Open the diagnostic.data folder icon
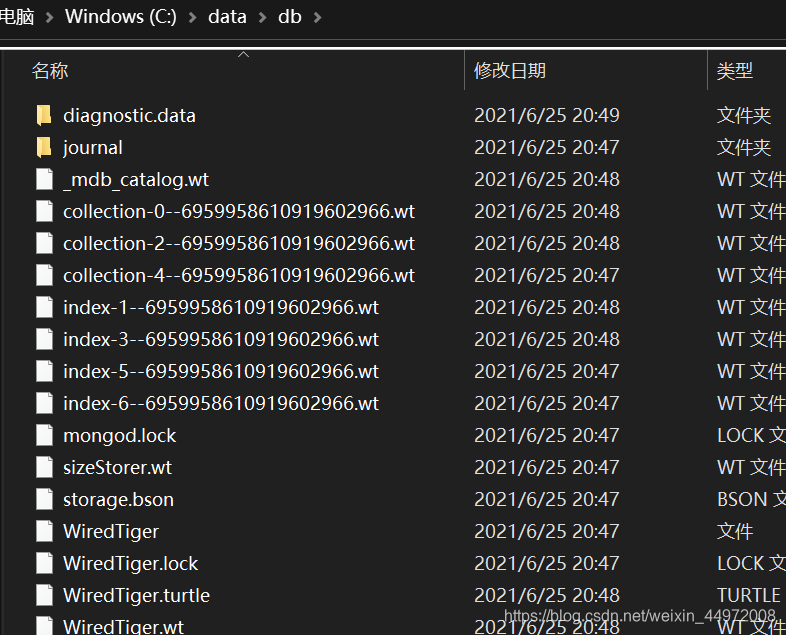The width and height of the screenshot is (786, 635). coord(44,115)
